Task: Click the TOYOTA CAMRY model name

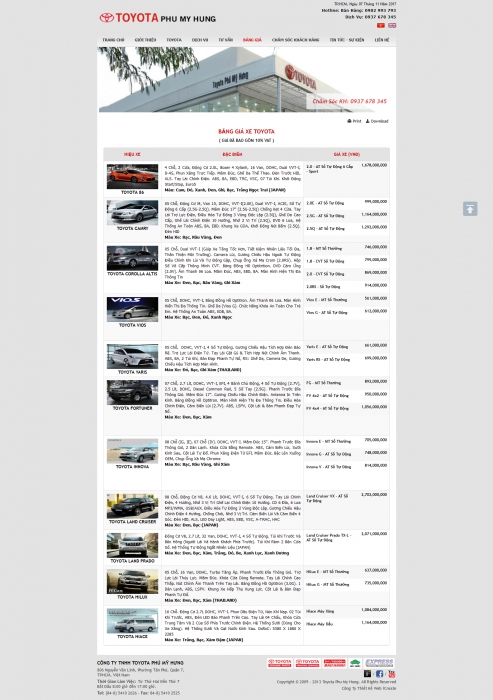Action: [132, 229]
